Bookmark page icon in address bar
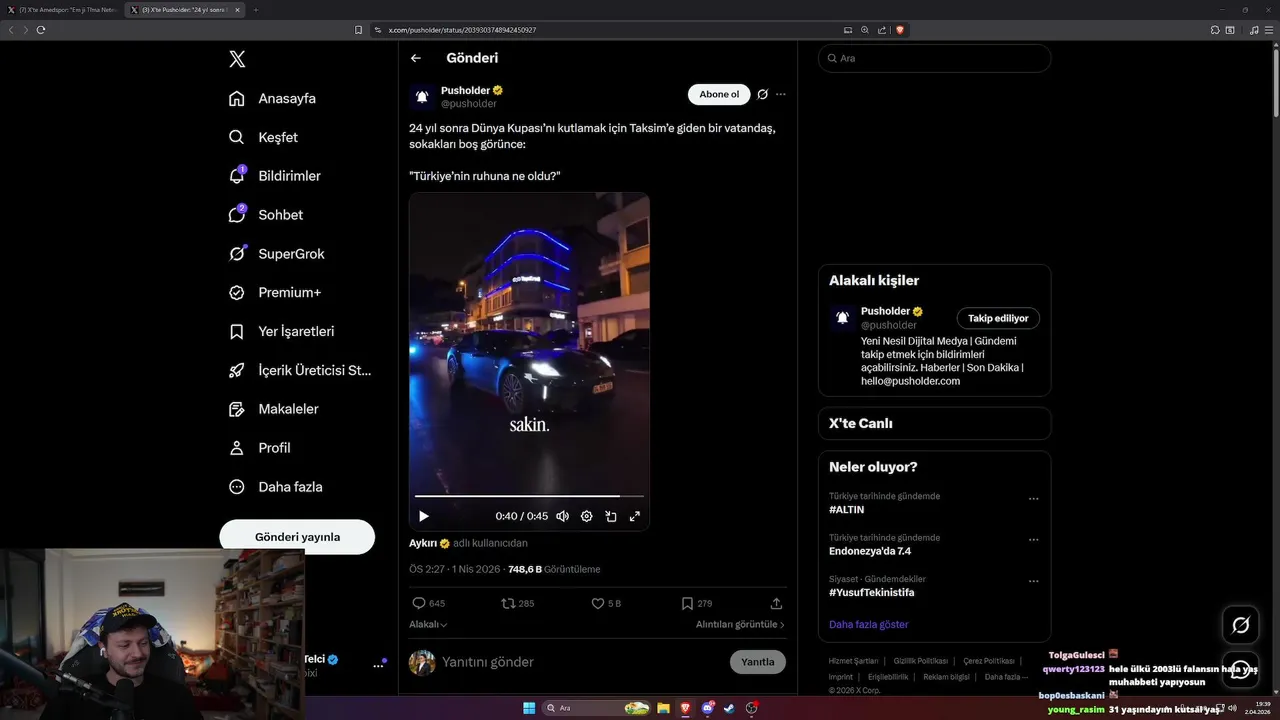 tap(358, 30)
